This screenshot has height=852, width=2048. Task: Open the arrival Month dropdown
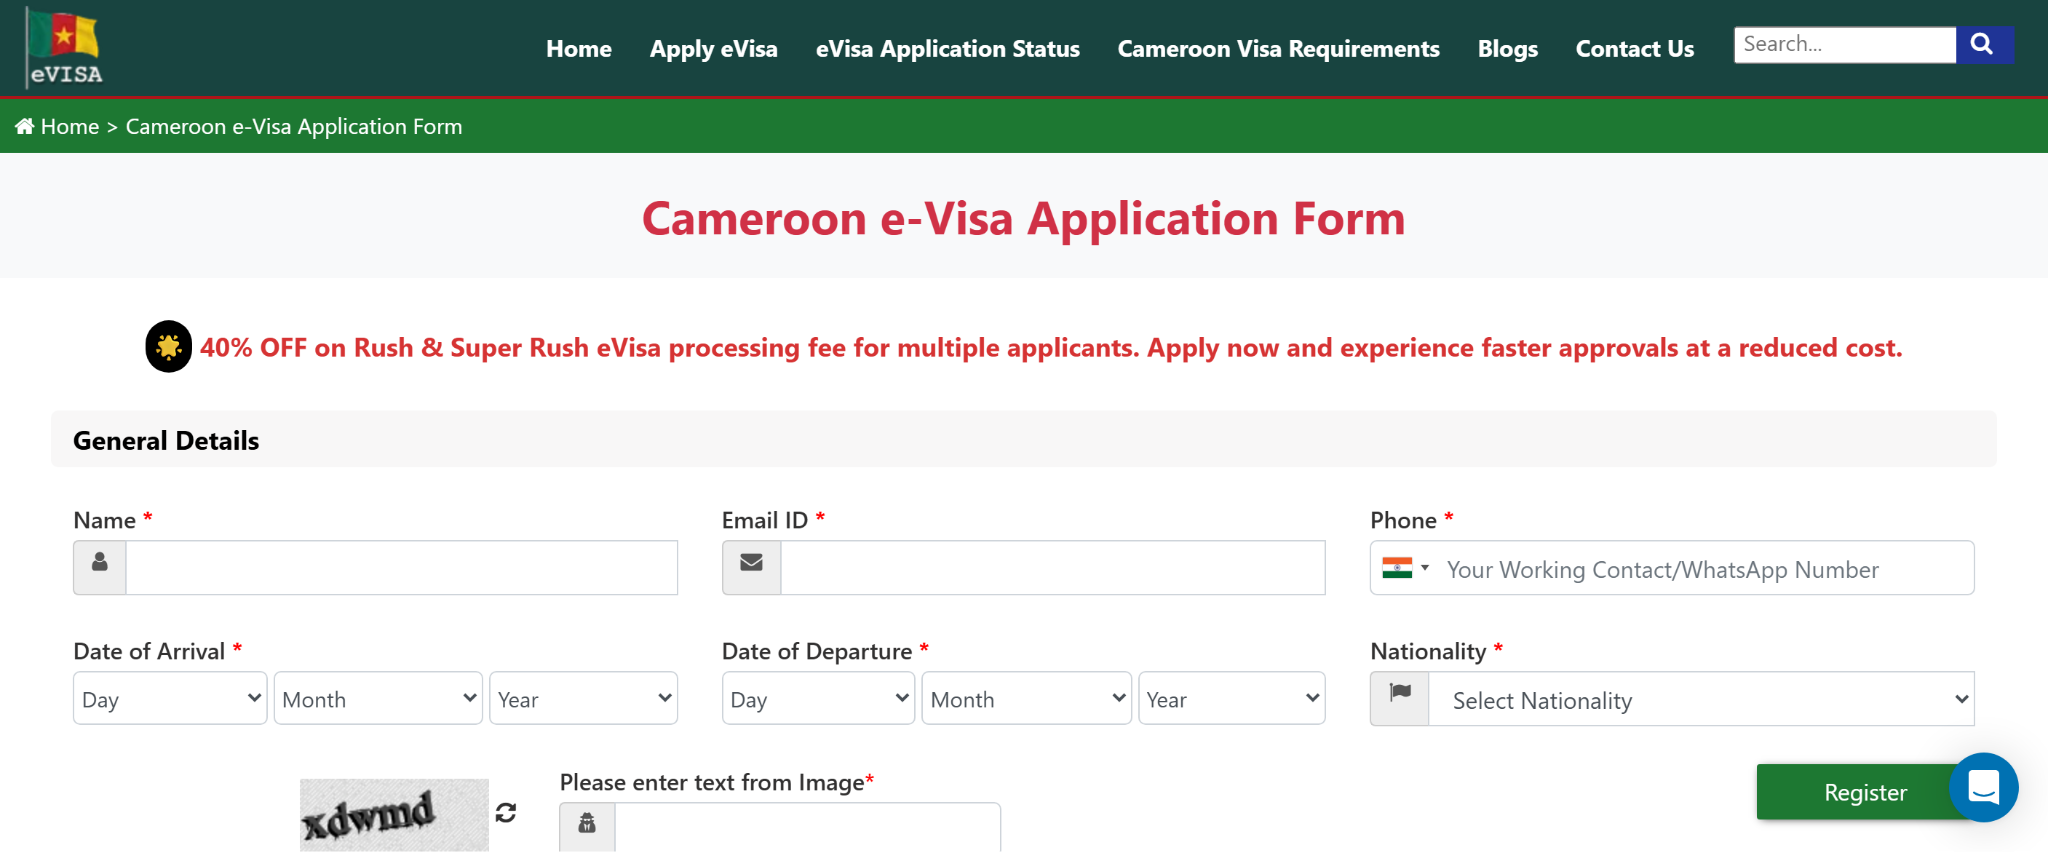pyautogui.click(x=378, y=699)
